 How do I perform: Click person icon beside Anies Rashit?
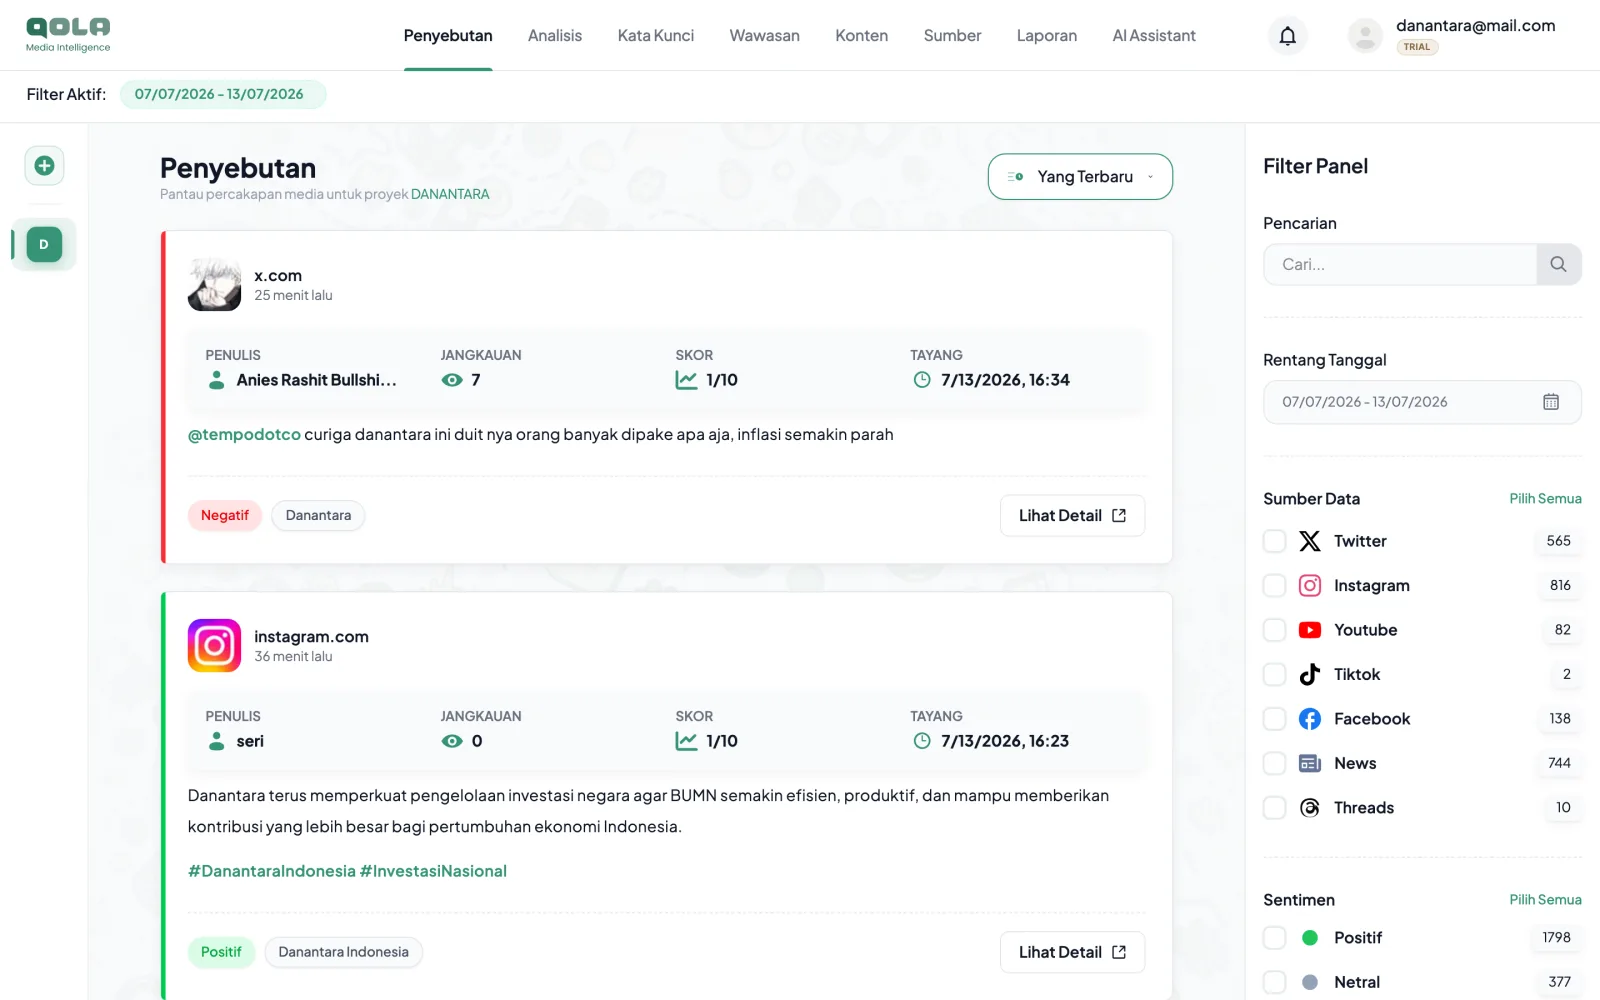pyautogui.click(x=216, y=380)
